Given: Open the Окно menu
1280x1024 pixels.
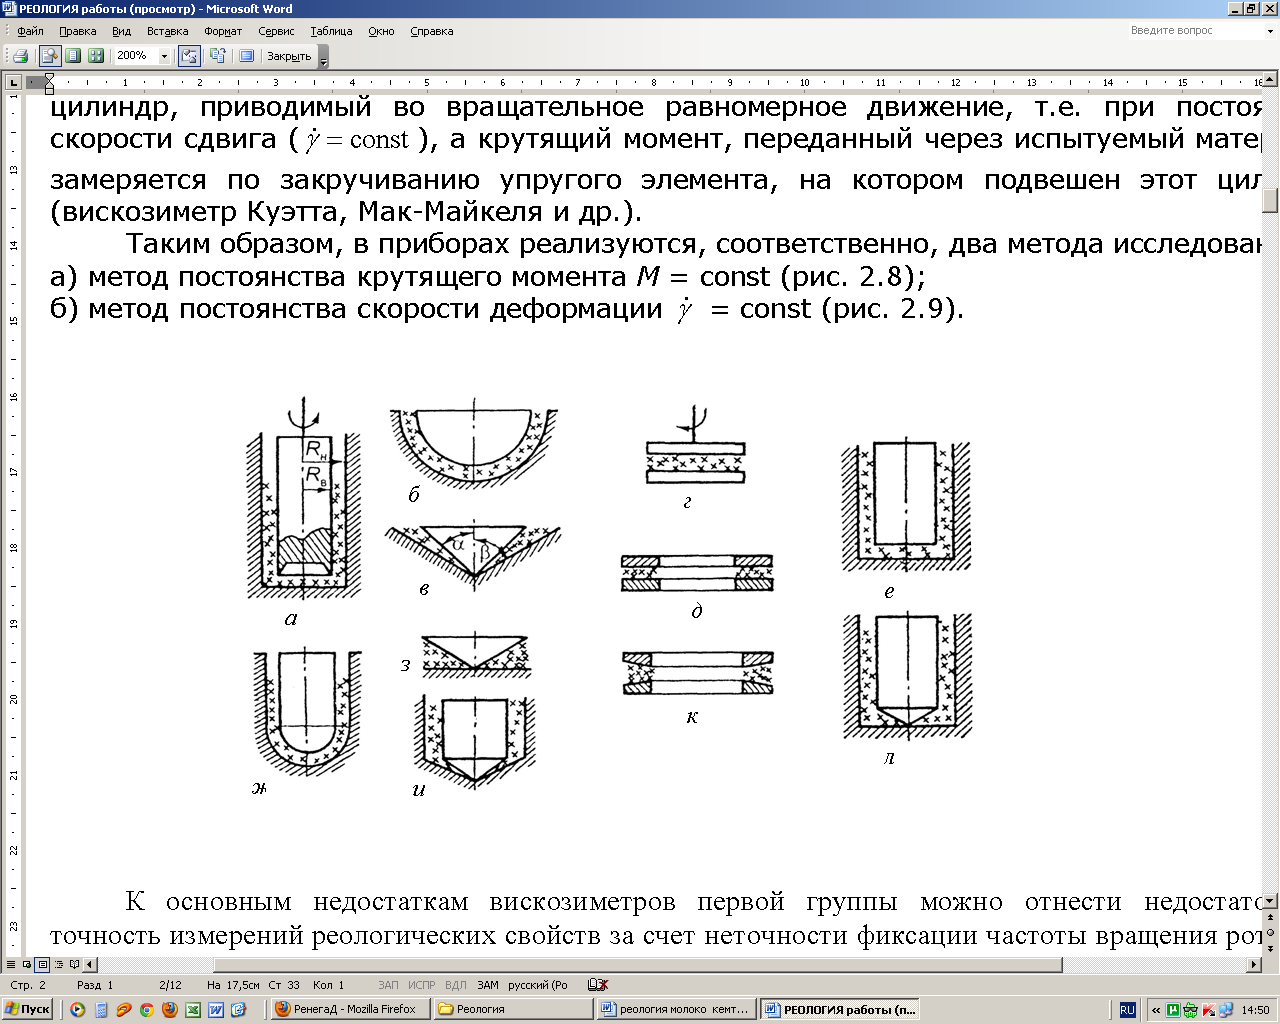Looking at the screenshot, I should coord(381,31).
